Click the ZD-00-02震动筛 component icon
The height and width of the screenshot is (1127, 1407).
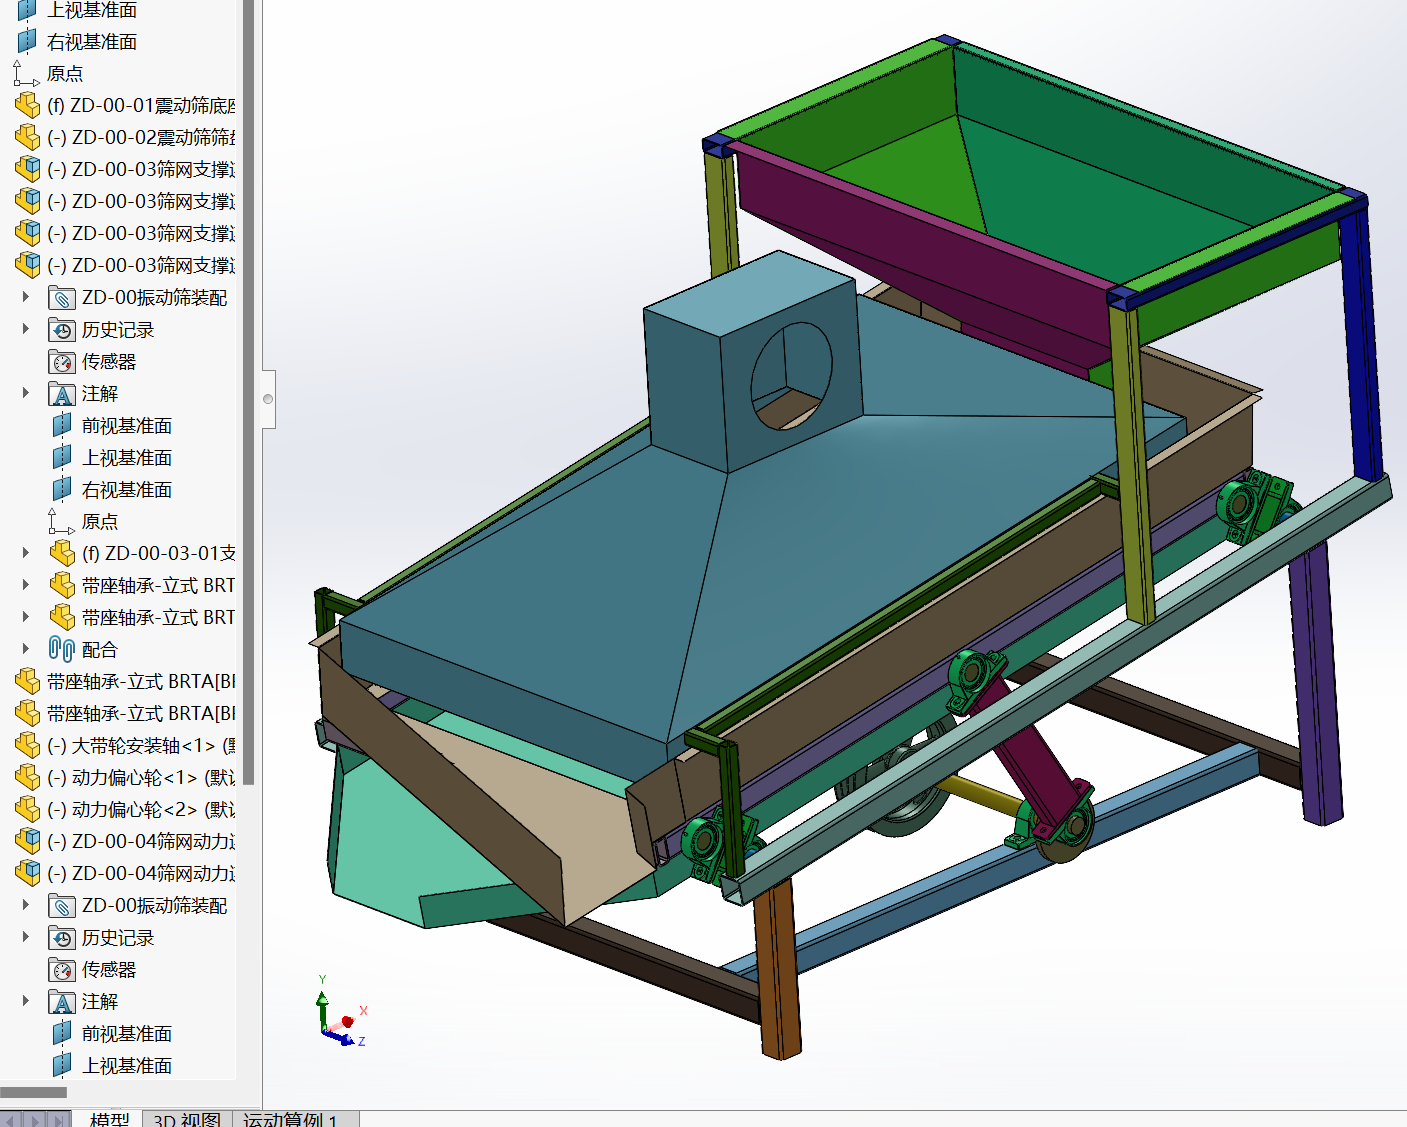(x=27, y=137)
